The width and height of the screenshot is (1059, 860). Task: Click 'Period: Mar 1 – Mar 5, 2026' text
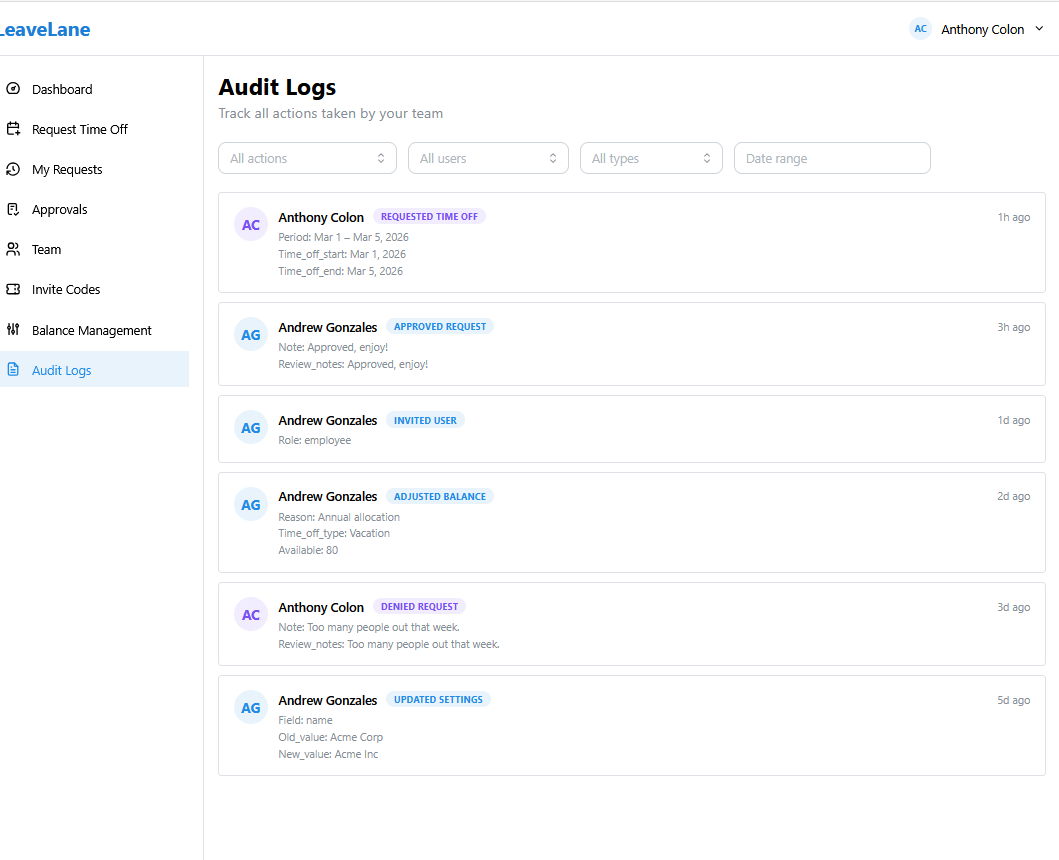click(x=343, y=237)
